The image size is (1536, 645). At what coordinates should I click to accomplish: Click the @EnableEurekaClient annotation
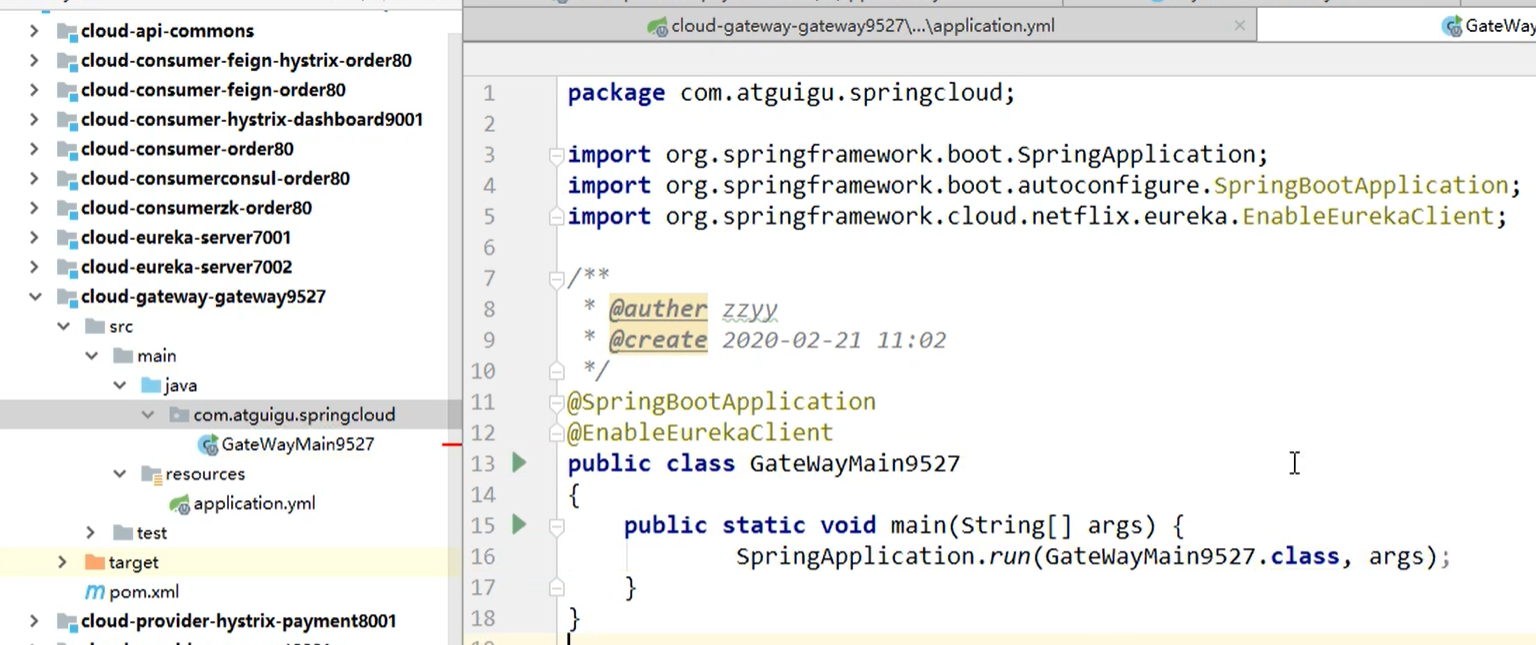tap(700, 433)
